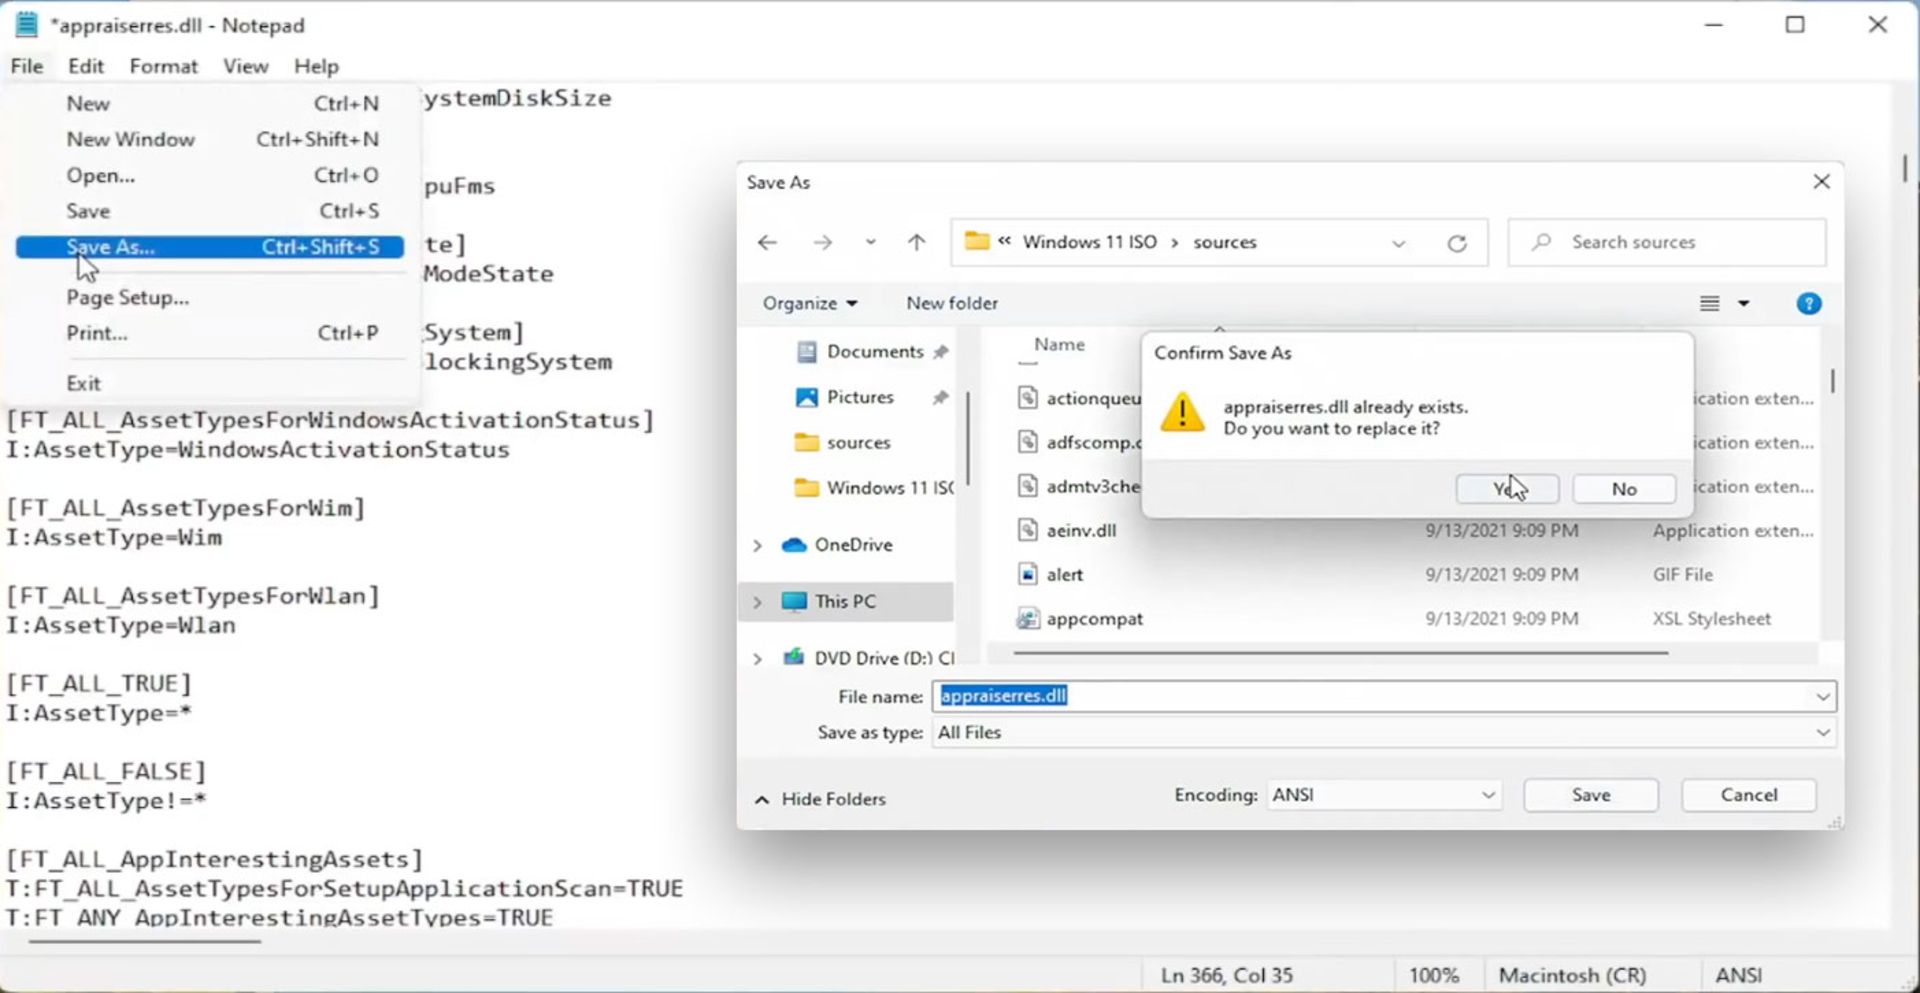
Task: Click the Refresh icon beside address bar
Action: coord(1457,243)
